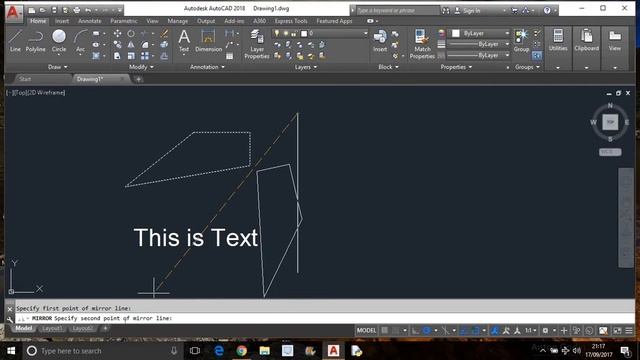The width and height of the screenshot is (640, 360).
Task: Click the Move tool in Modify panel
Action: [117, 33]
